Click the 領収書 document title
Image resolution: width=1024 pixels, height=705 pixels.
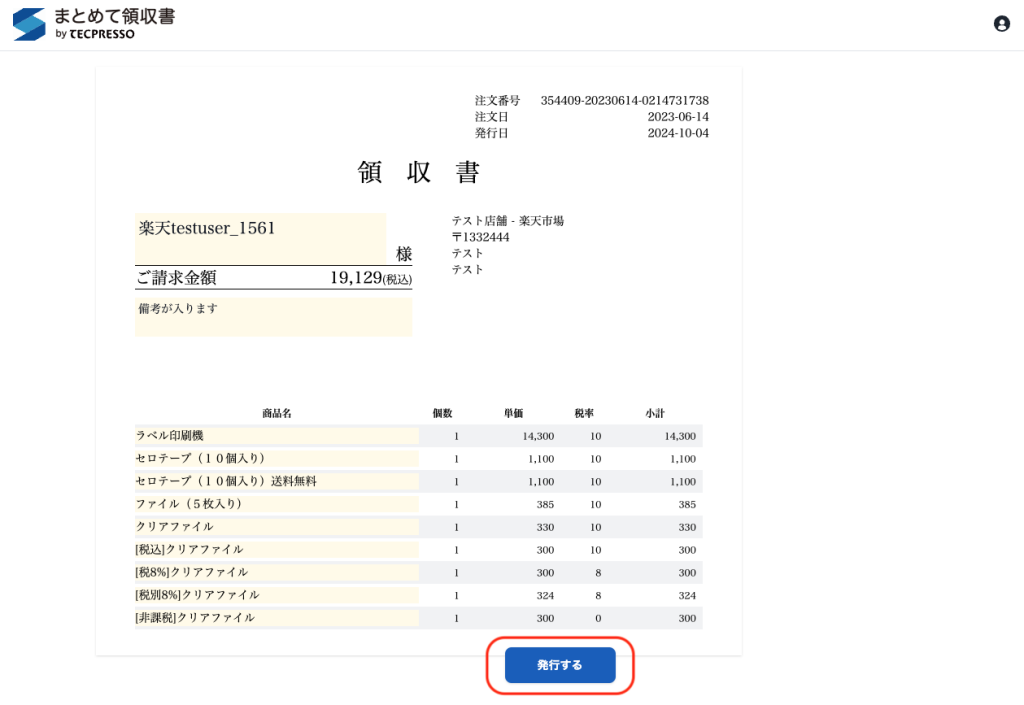click(x=419, y=173)
